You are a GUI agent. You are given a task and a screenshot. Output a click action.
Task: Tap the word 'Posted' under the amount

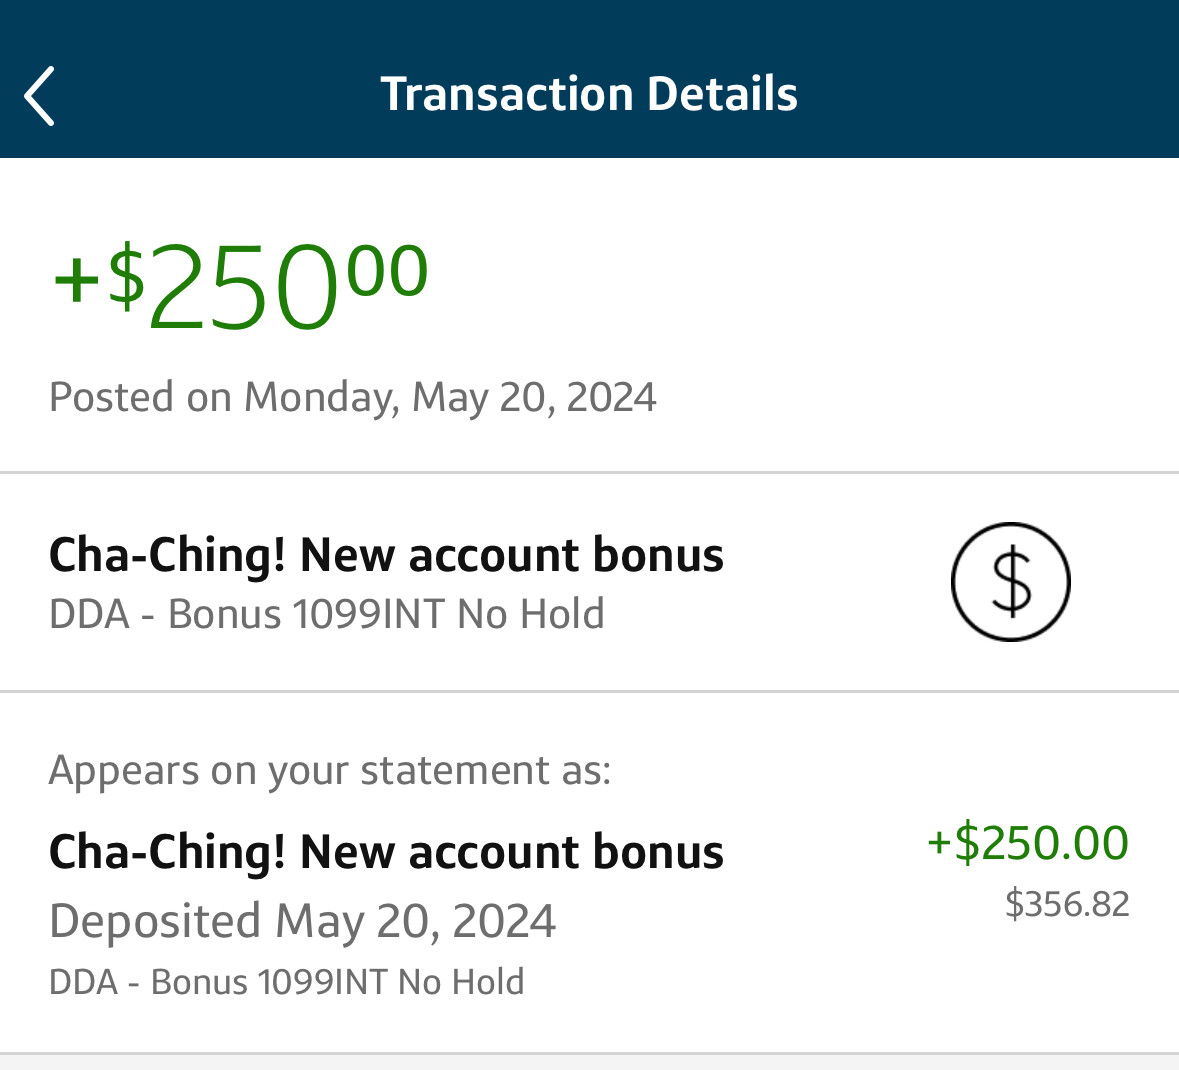[111, 397]
